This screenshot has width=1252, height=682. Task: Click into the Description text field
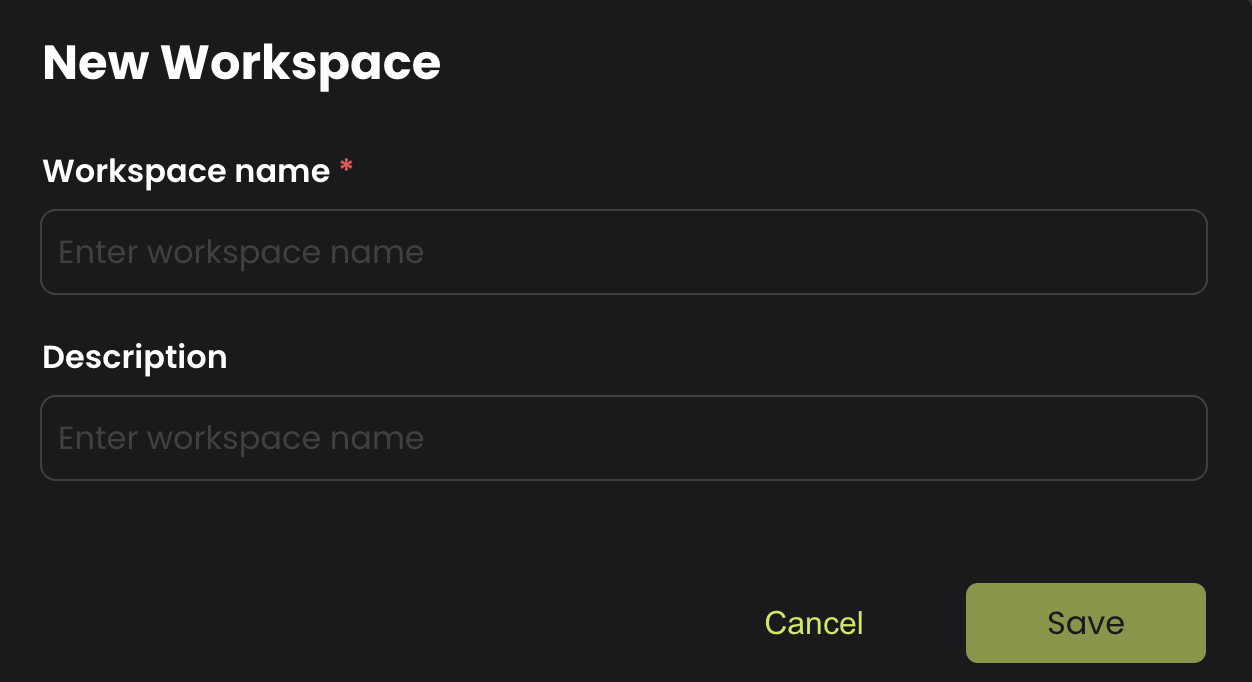tap(623, 438)
